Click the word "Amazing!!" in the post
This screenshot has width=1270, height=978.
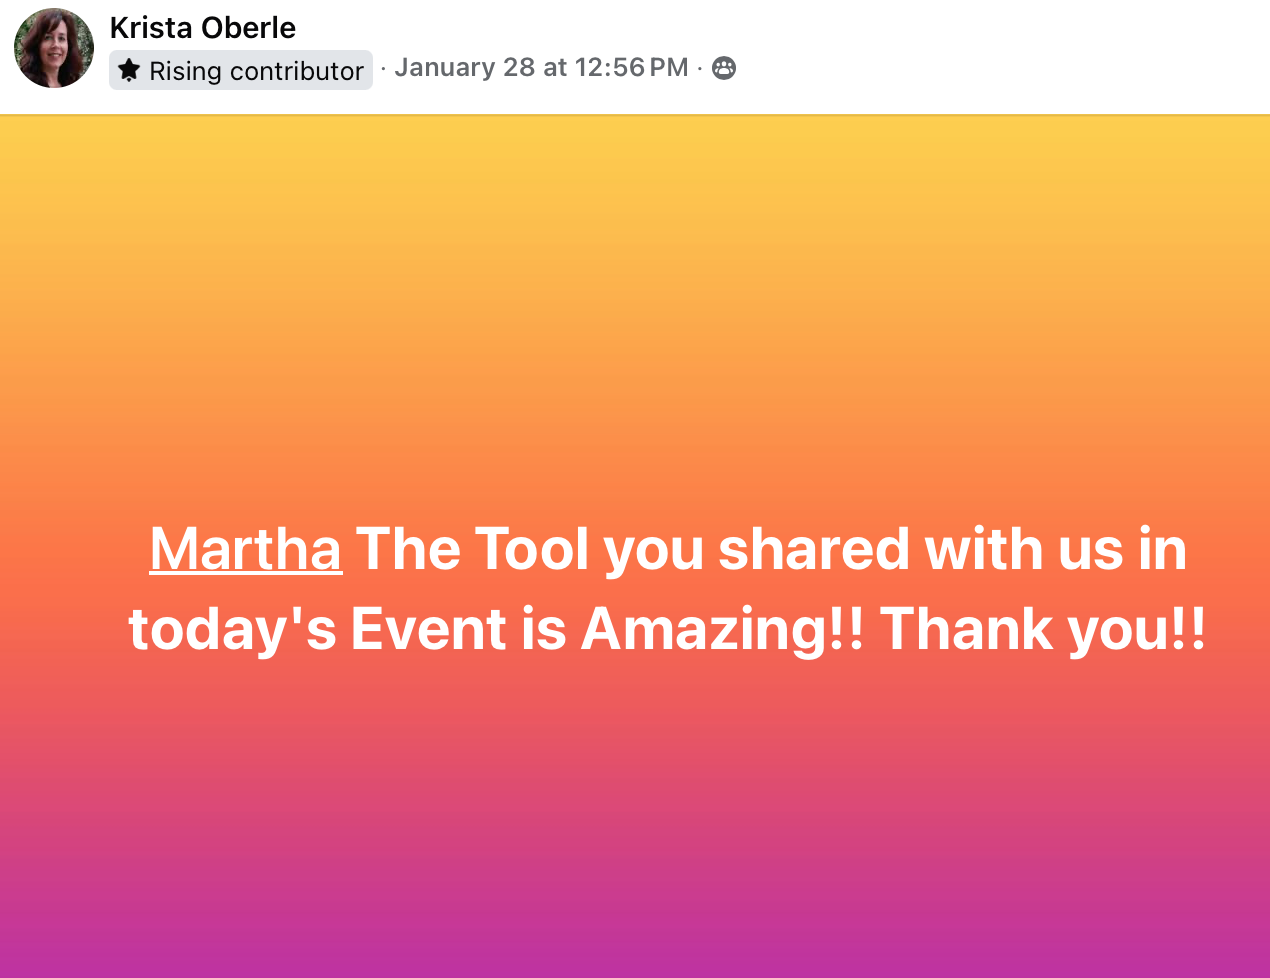click(722, 629)
